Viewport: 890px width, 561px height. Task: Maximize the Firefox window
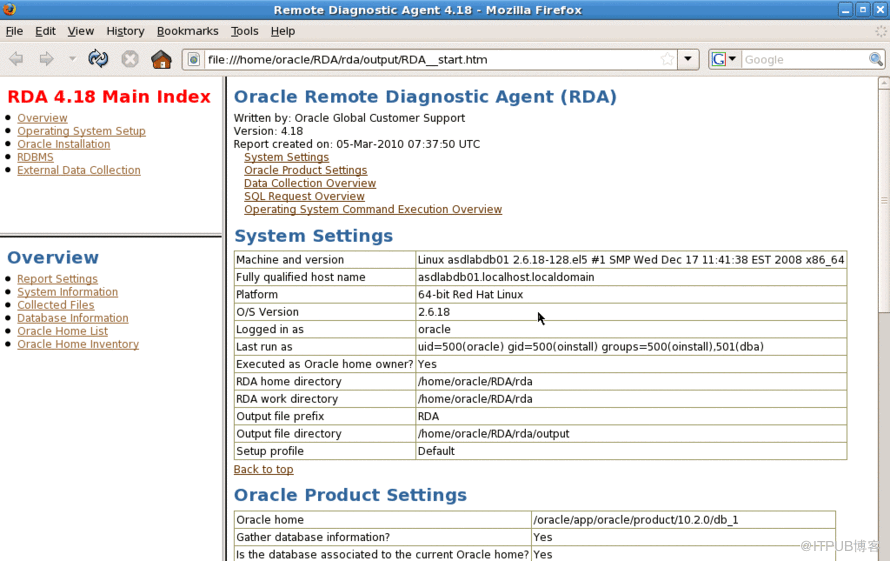[x=863, y=10]
